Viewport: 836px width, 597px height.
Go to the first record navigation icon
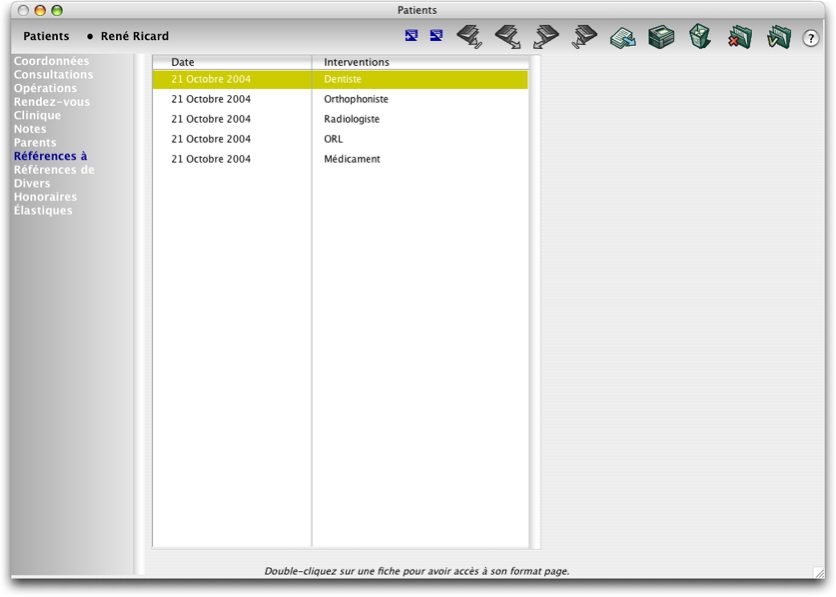point(470,37)
